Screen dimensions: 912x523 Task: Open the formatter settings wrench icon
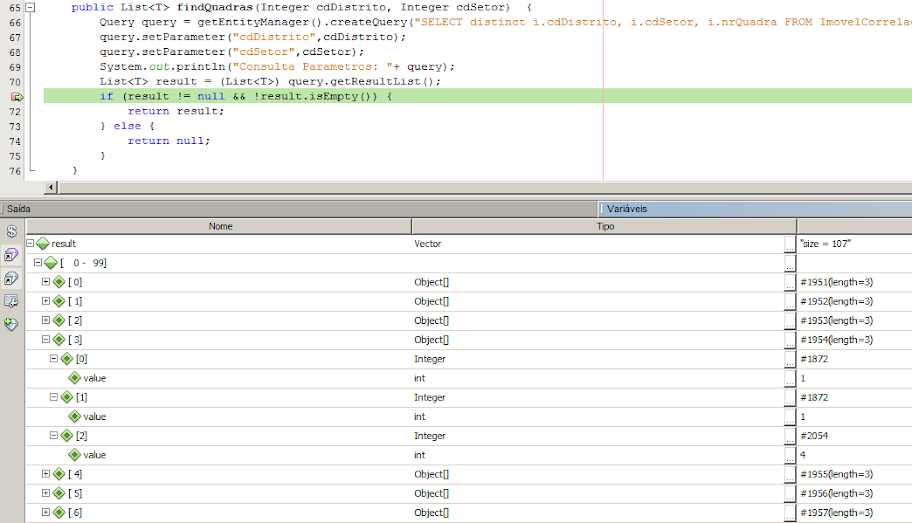[x=11, y=301]
